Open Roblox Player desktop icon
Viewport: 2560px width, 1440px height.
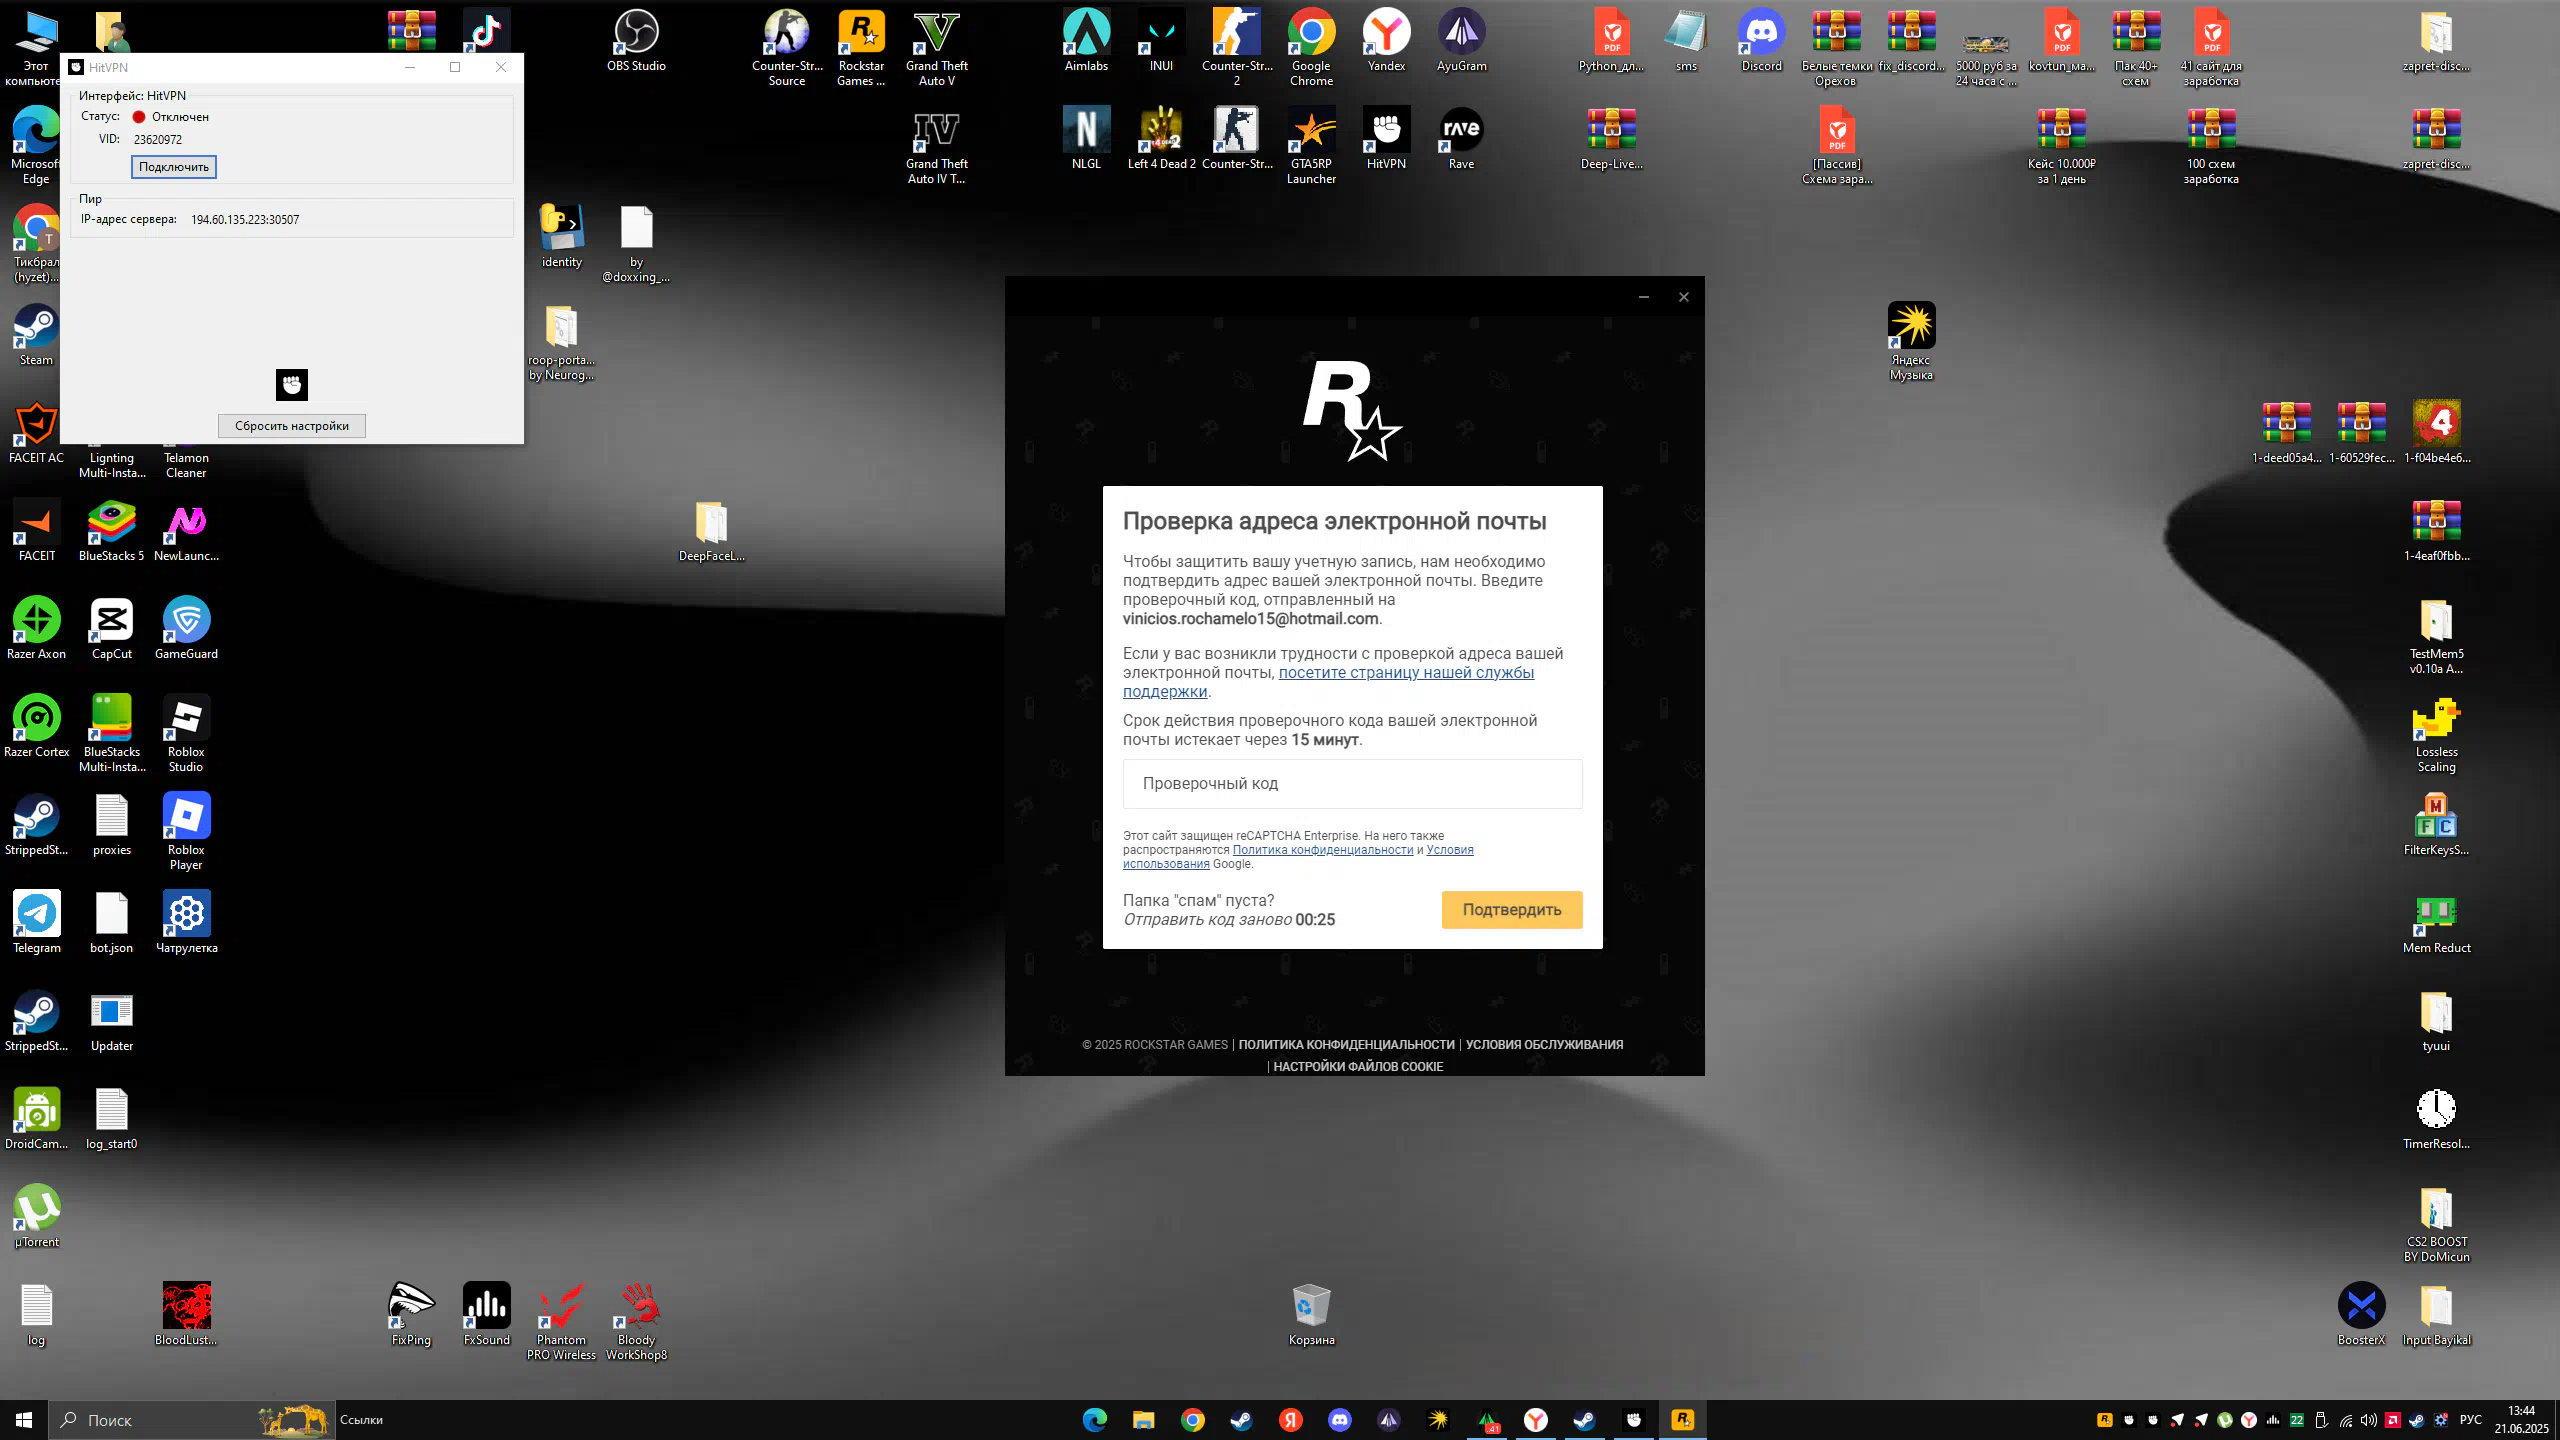click(186, 832)
